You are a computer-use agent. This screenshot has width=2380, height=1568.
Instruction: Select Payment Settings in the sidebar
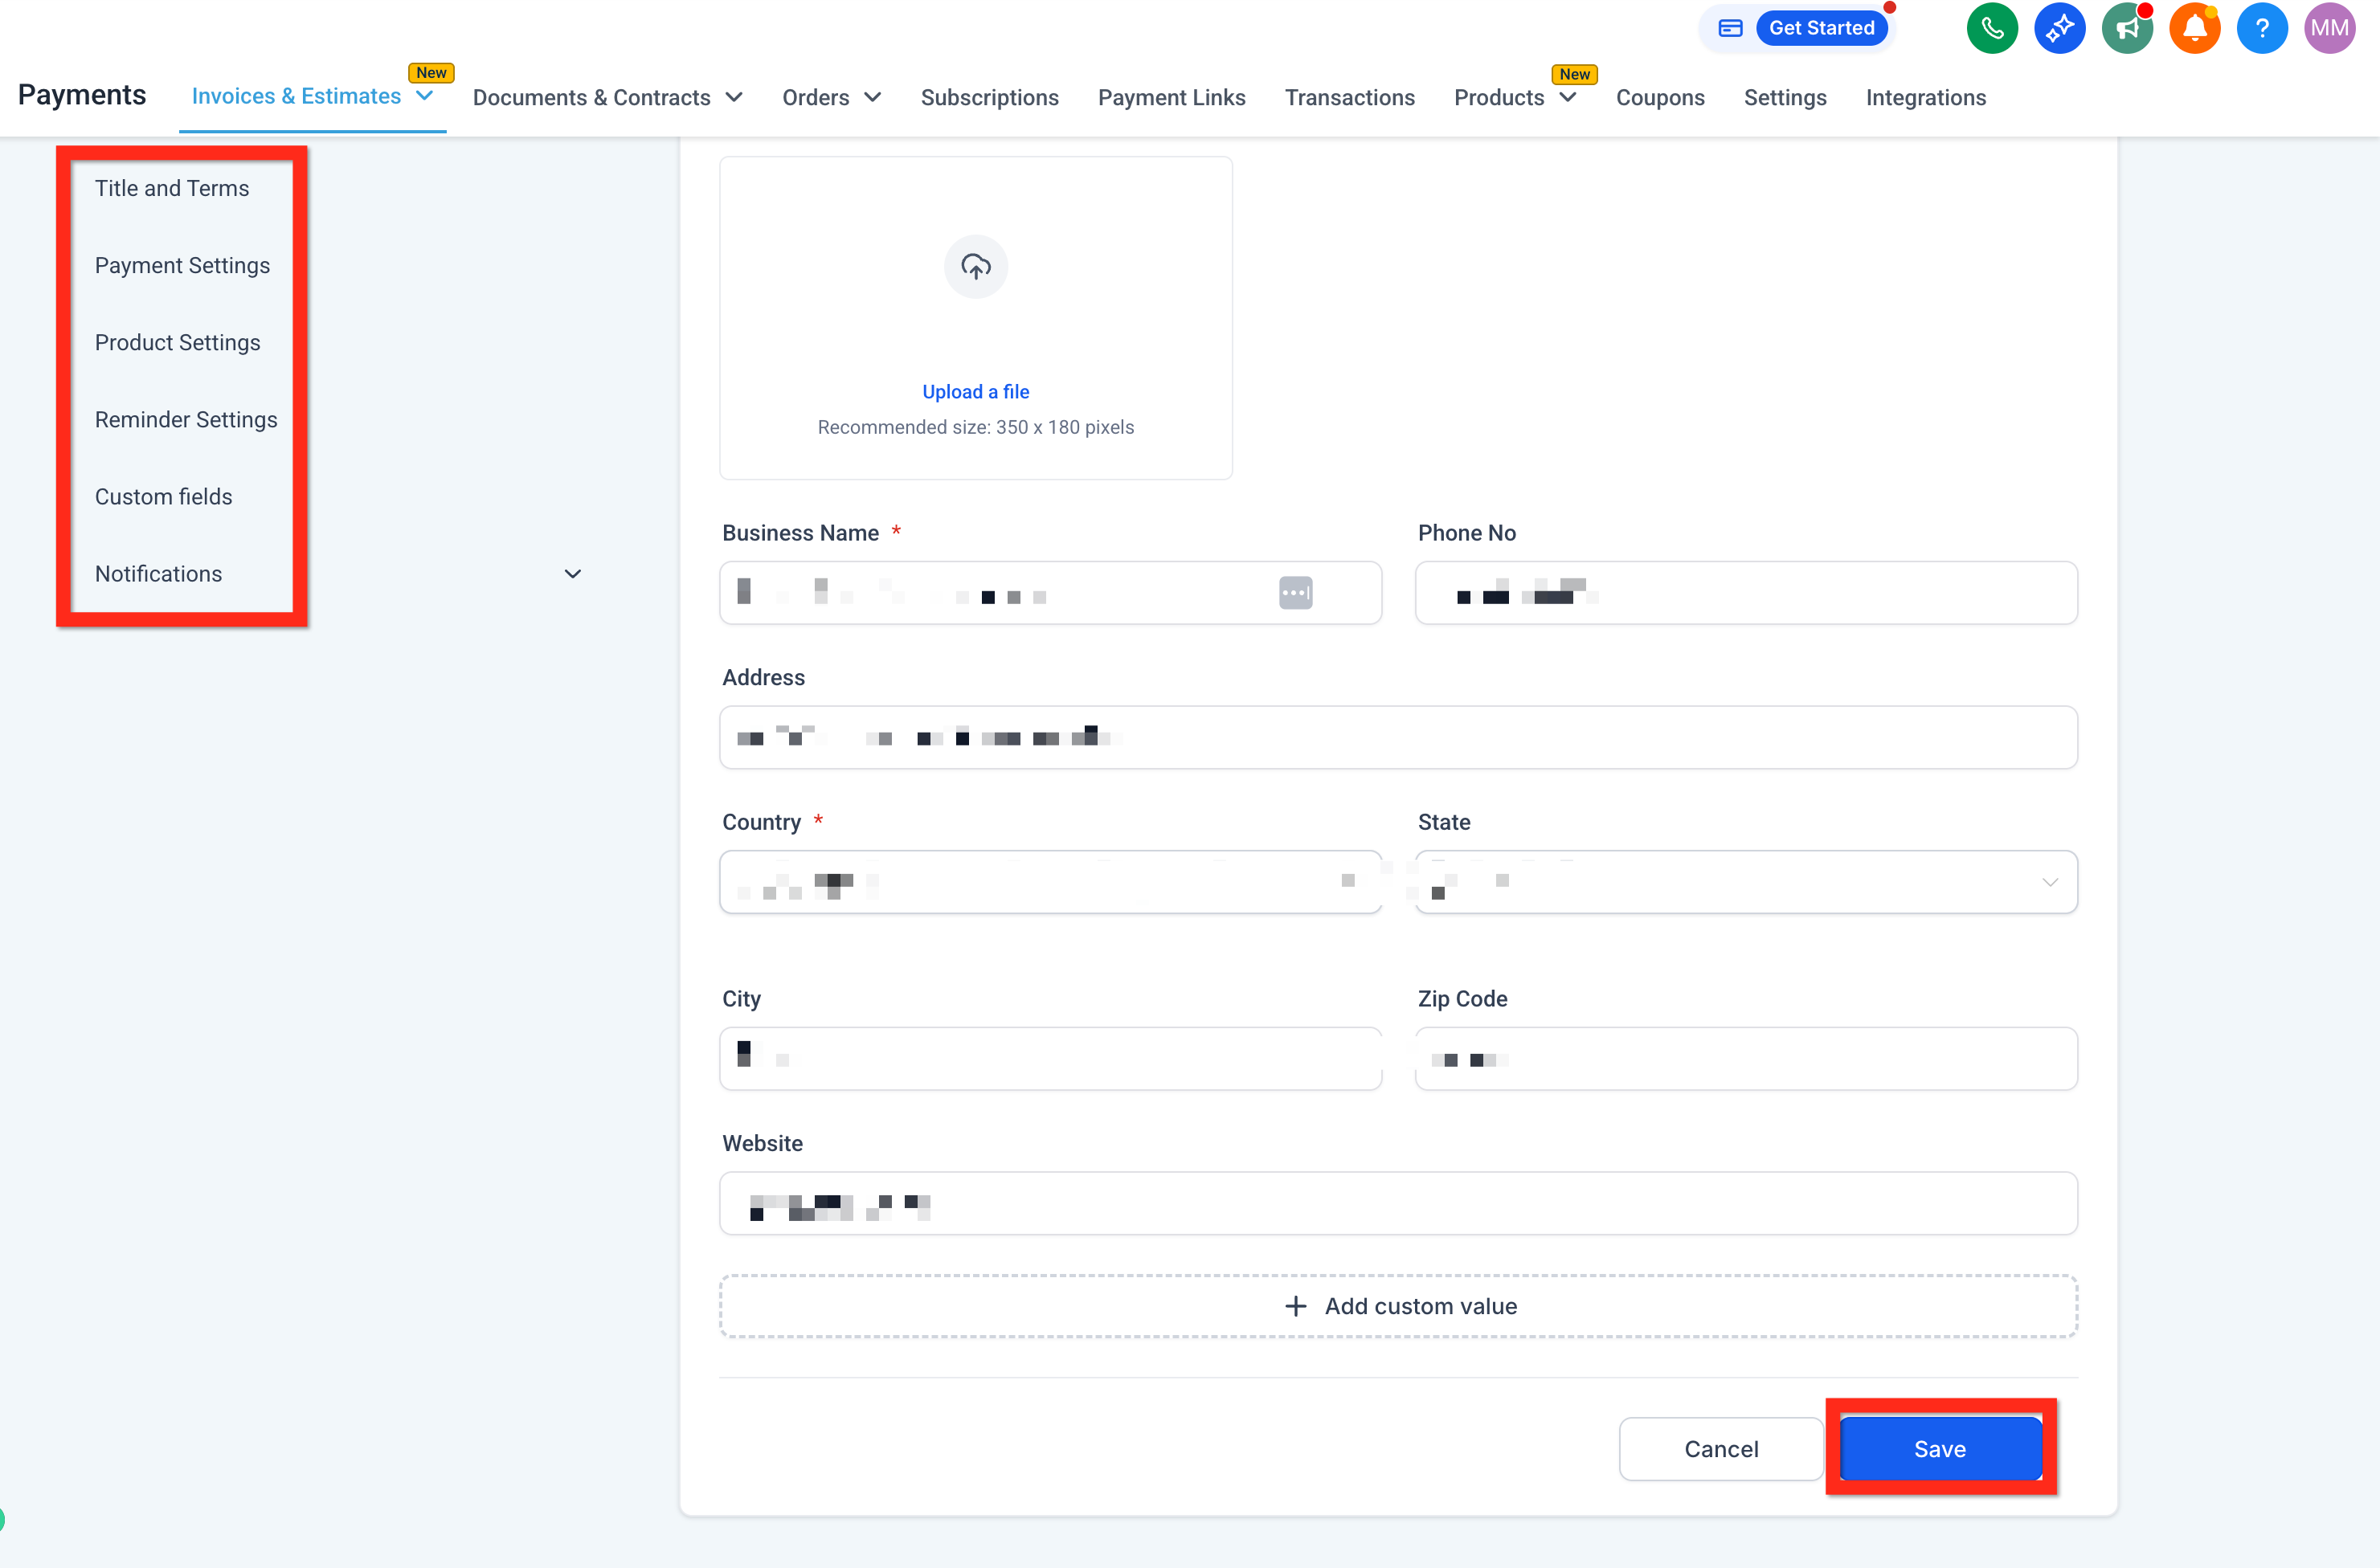point(182,265)
